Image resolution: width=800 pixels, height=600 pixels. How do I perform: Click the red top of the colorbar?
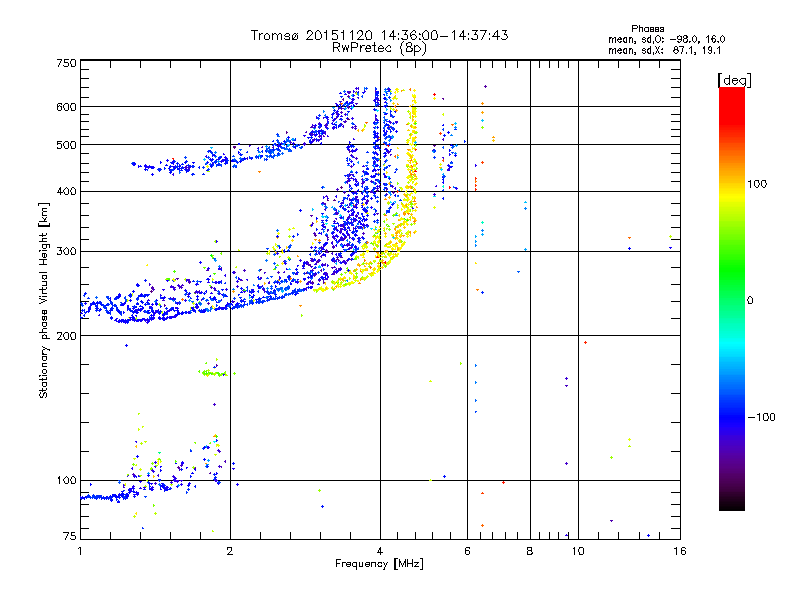click(x=731, y=93)
